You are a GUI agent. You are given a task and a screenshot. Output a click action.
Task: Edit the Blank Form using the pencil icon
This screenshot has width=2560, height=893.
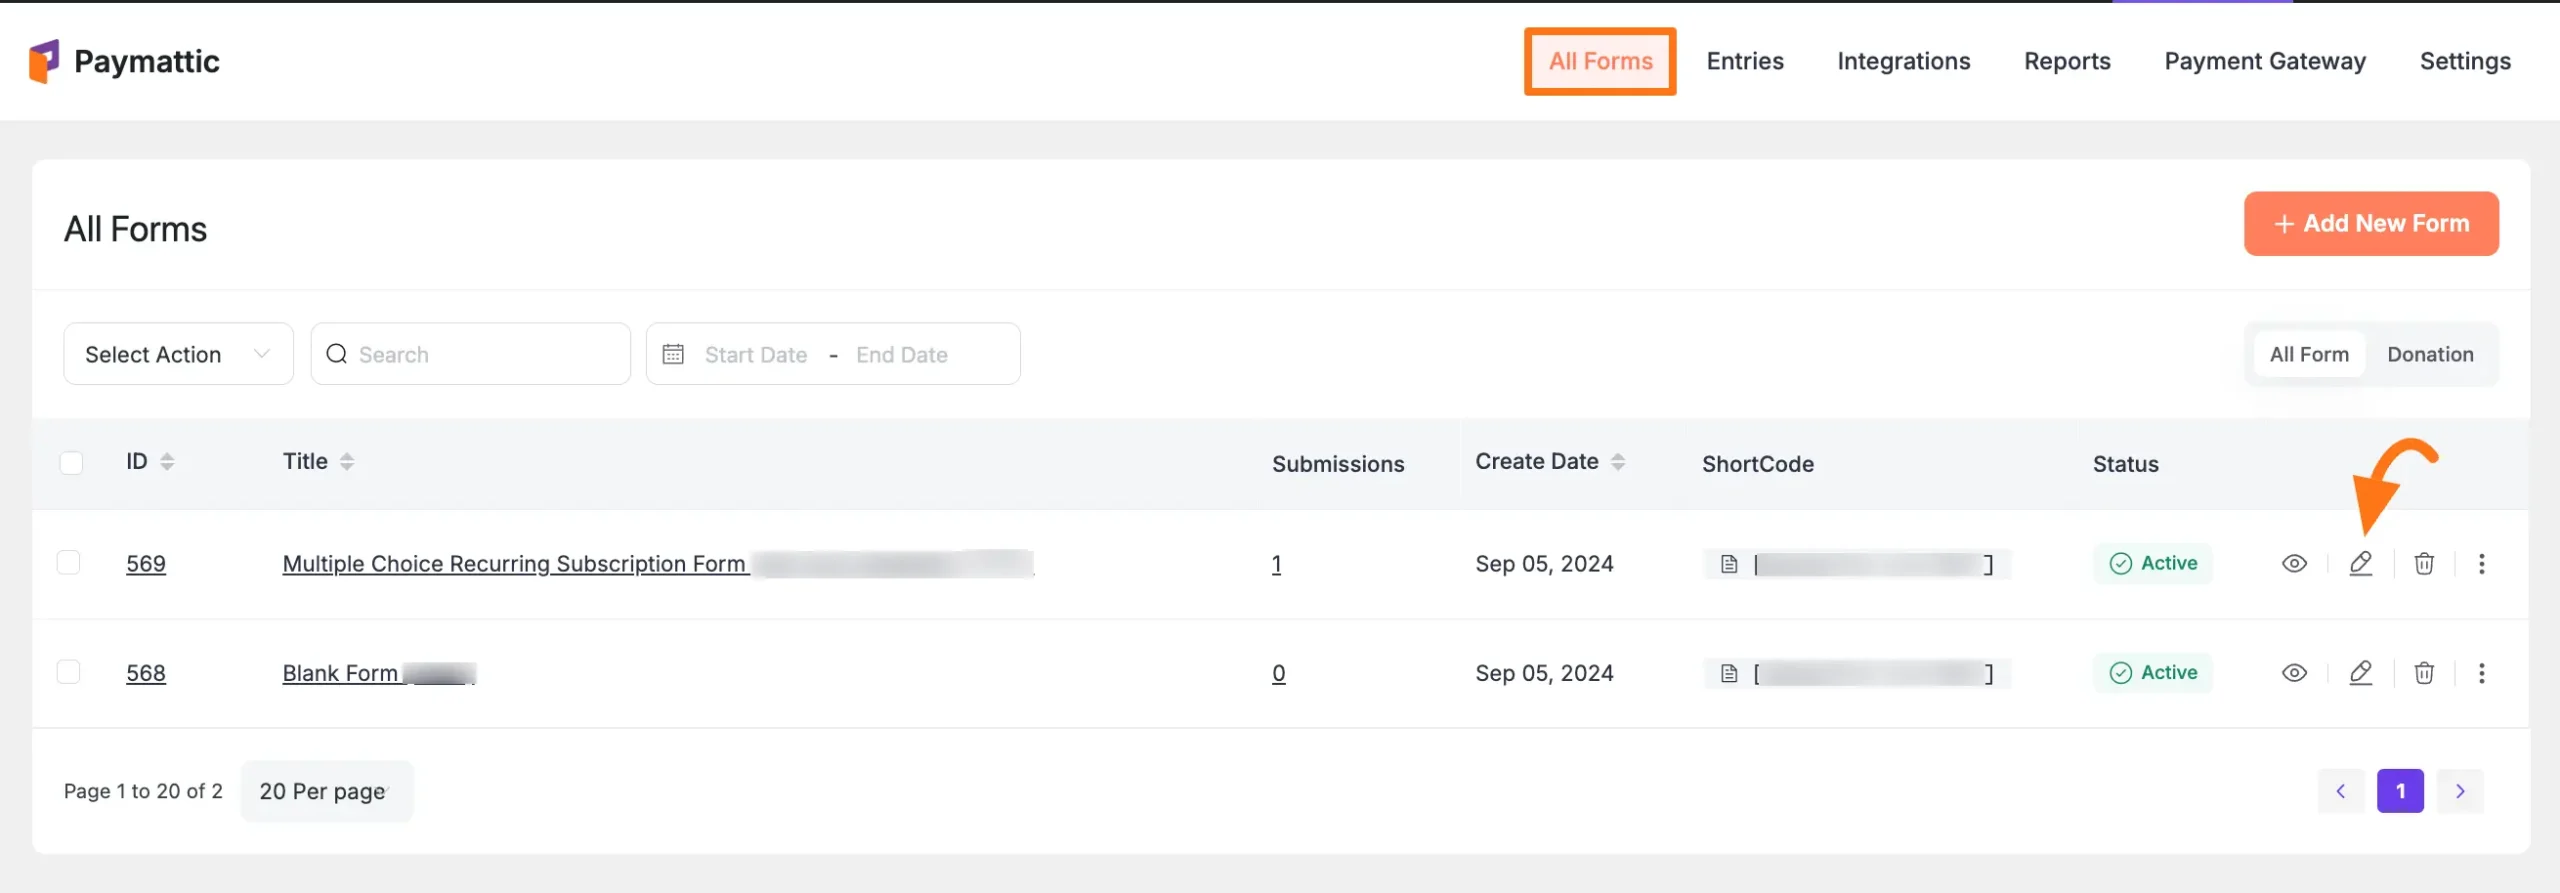tap(2360, 673)
